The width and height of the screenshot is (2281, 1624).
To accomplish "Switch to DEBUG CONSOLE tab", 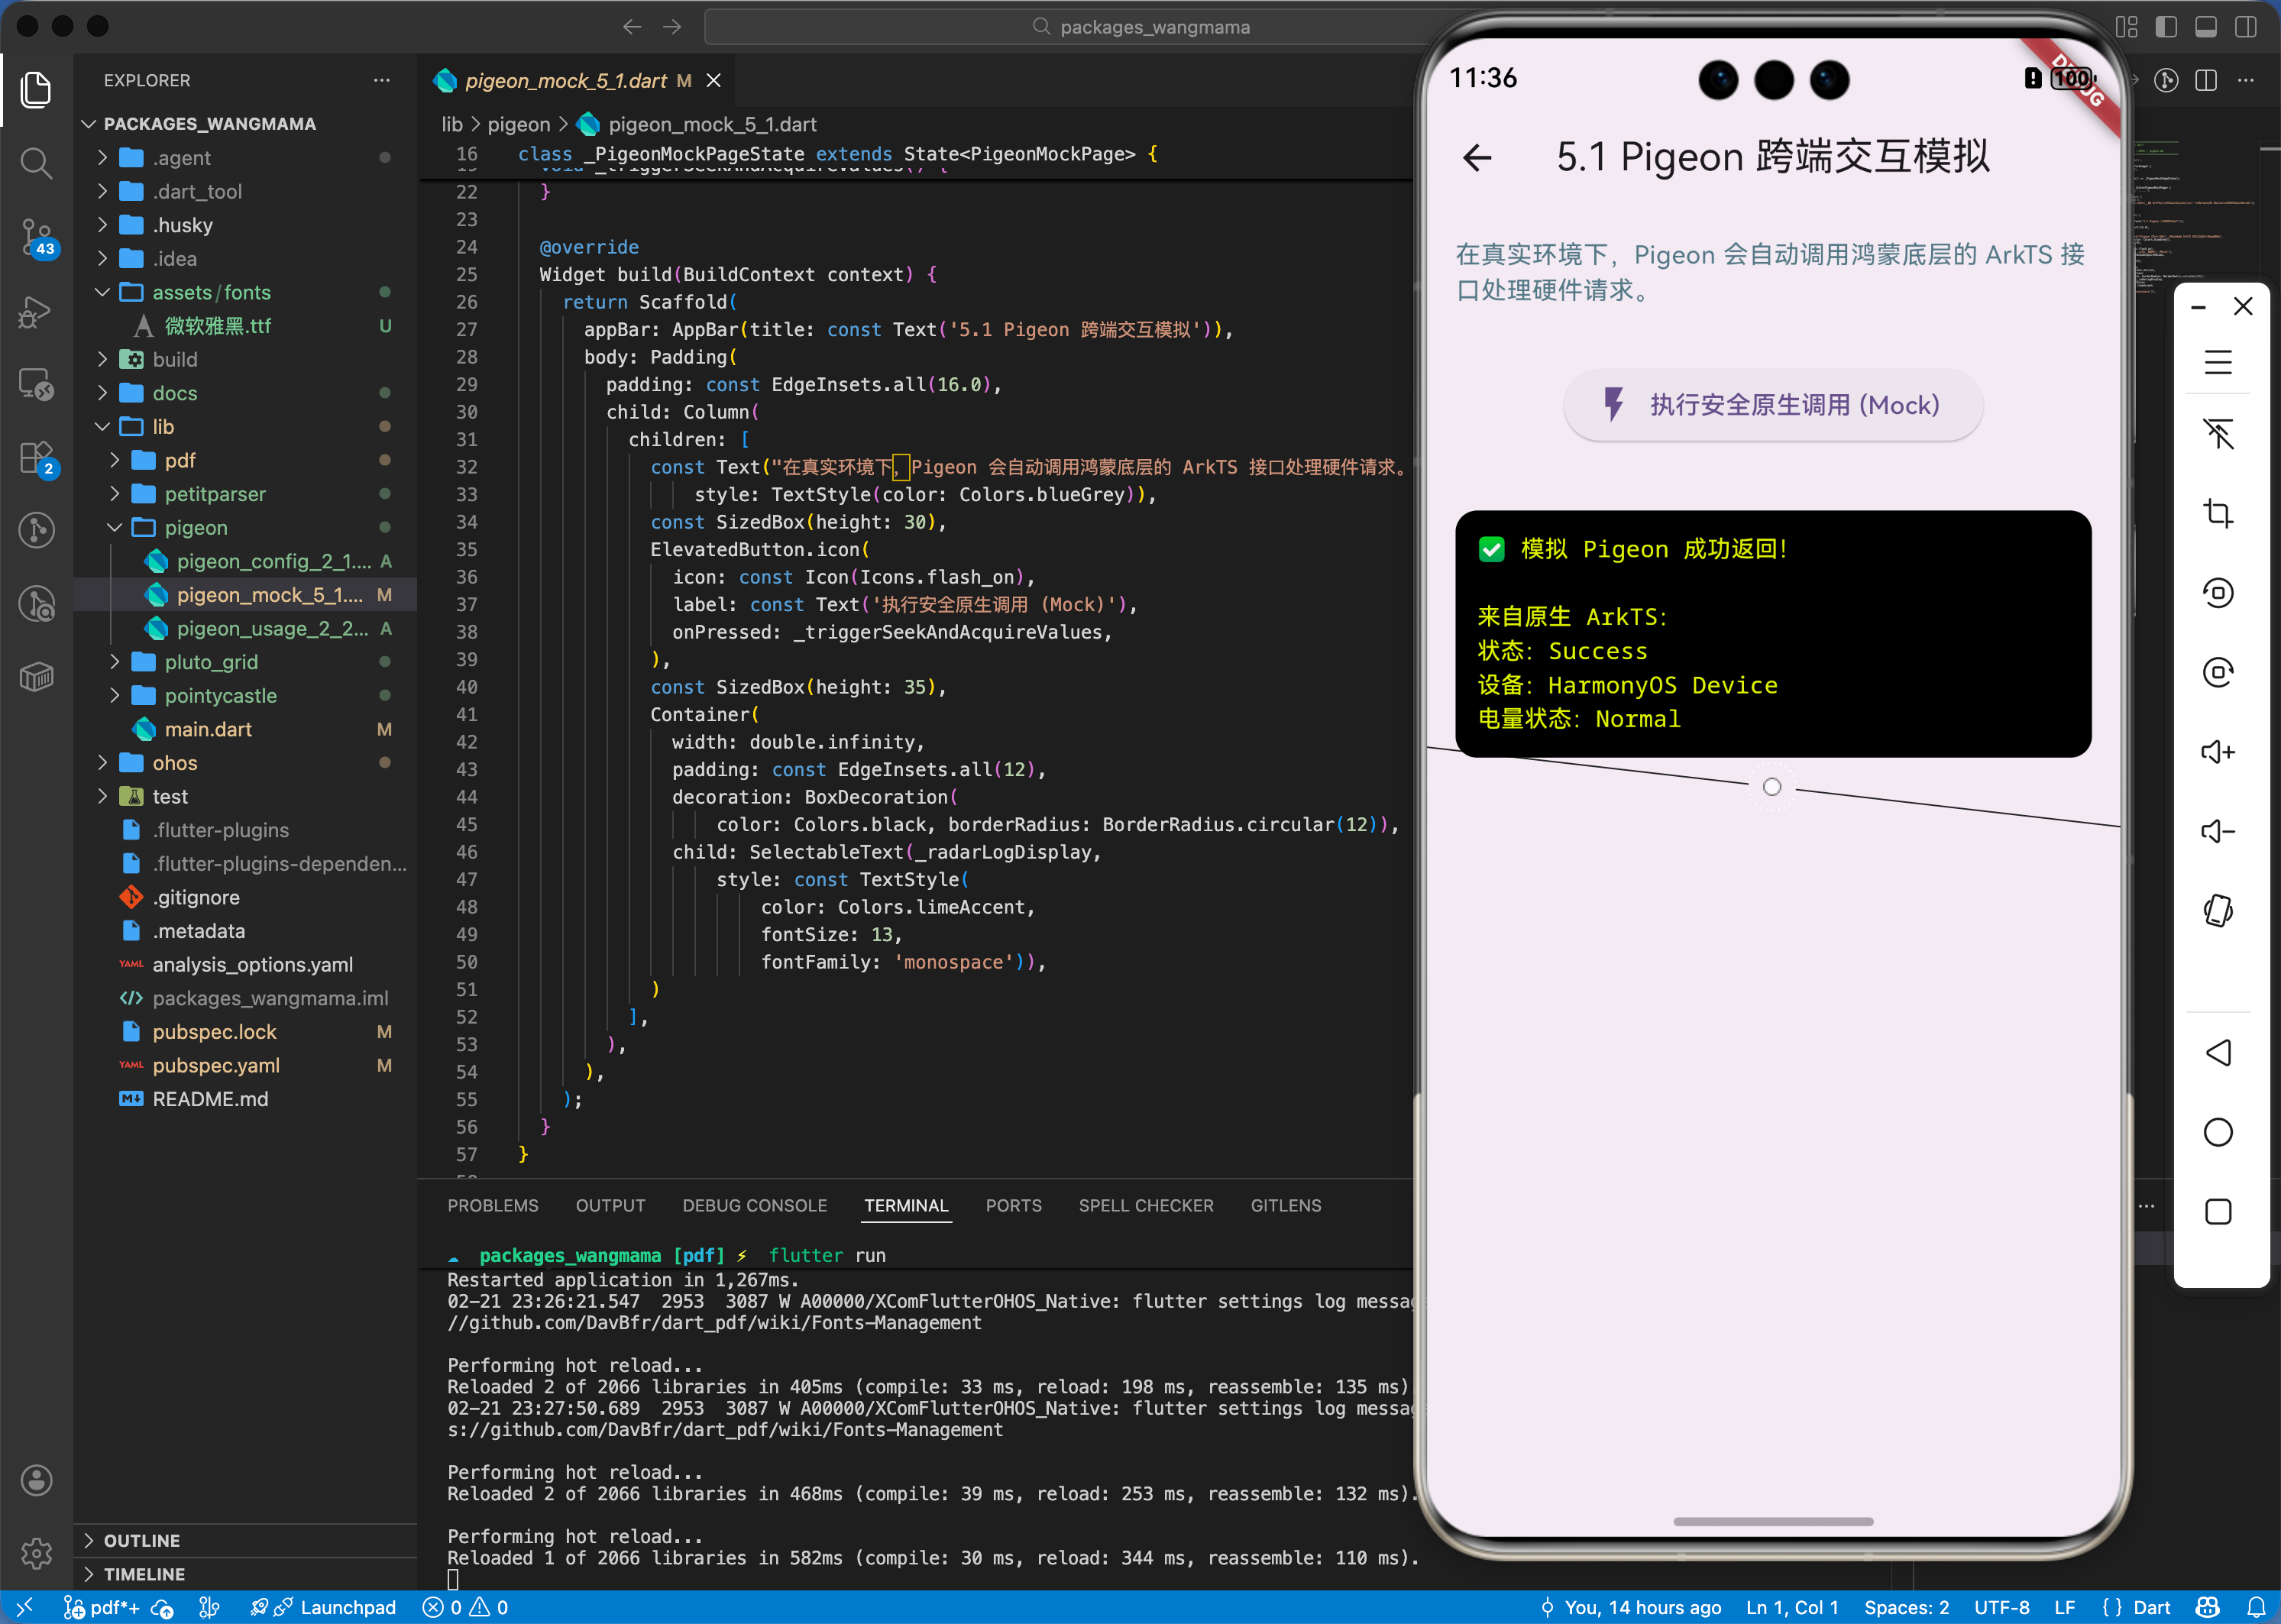I will [x=754, y=1205].
